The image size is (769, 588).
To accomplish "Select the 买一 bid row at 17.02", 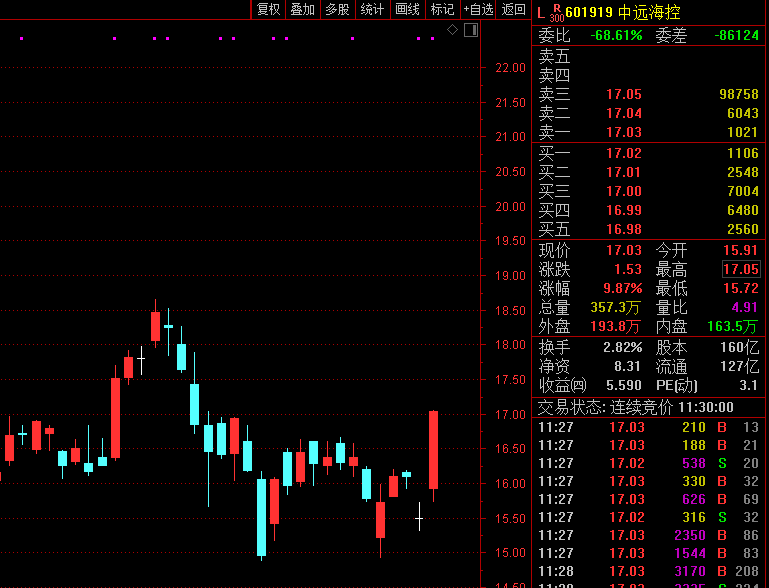I will click(648, 153).
